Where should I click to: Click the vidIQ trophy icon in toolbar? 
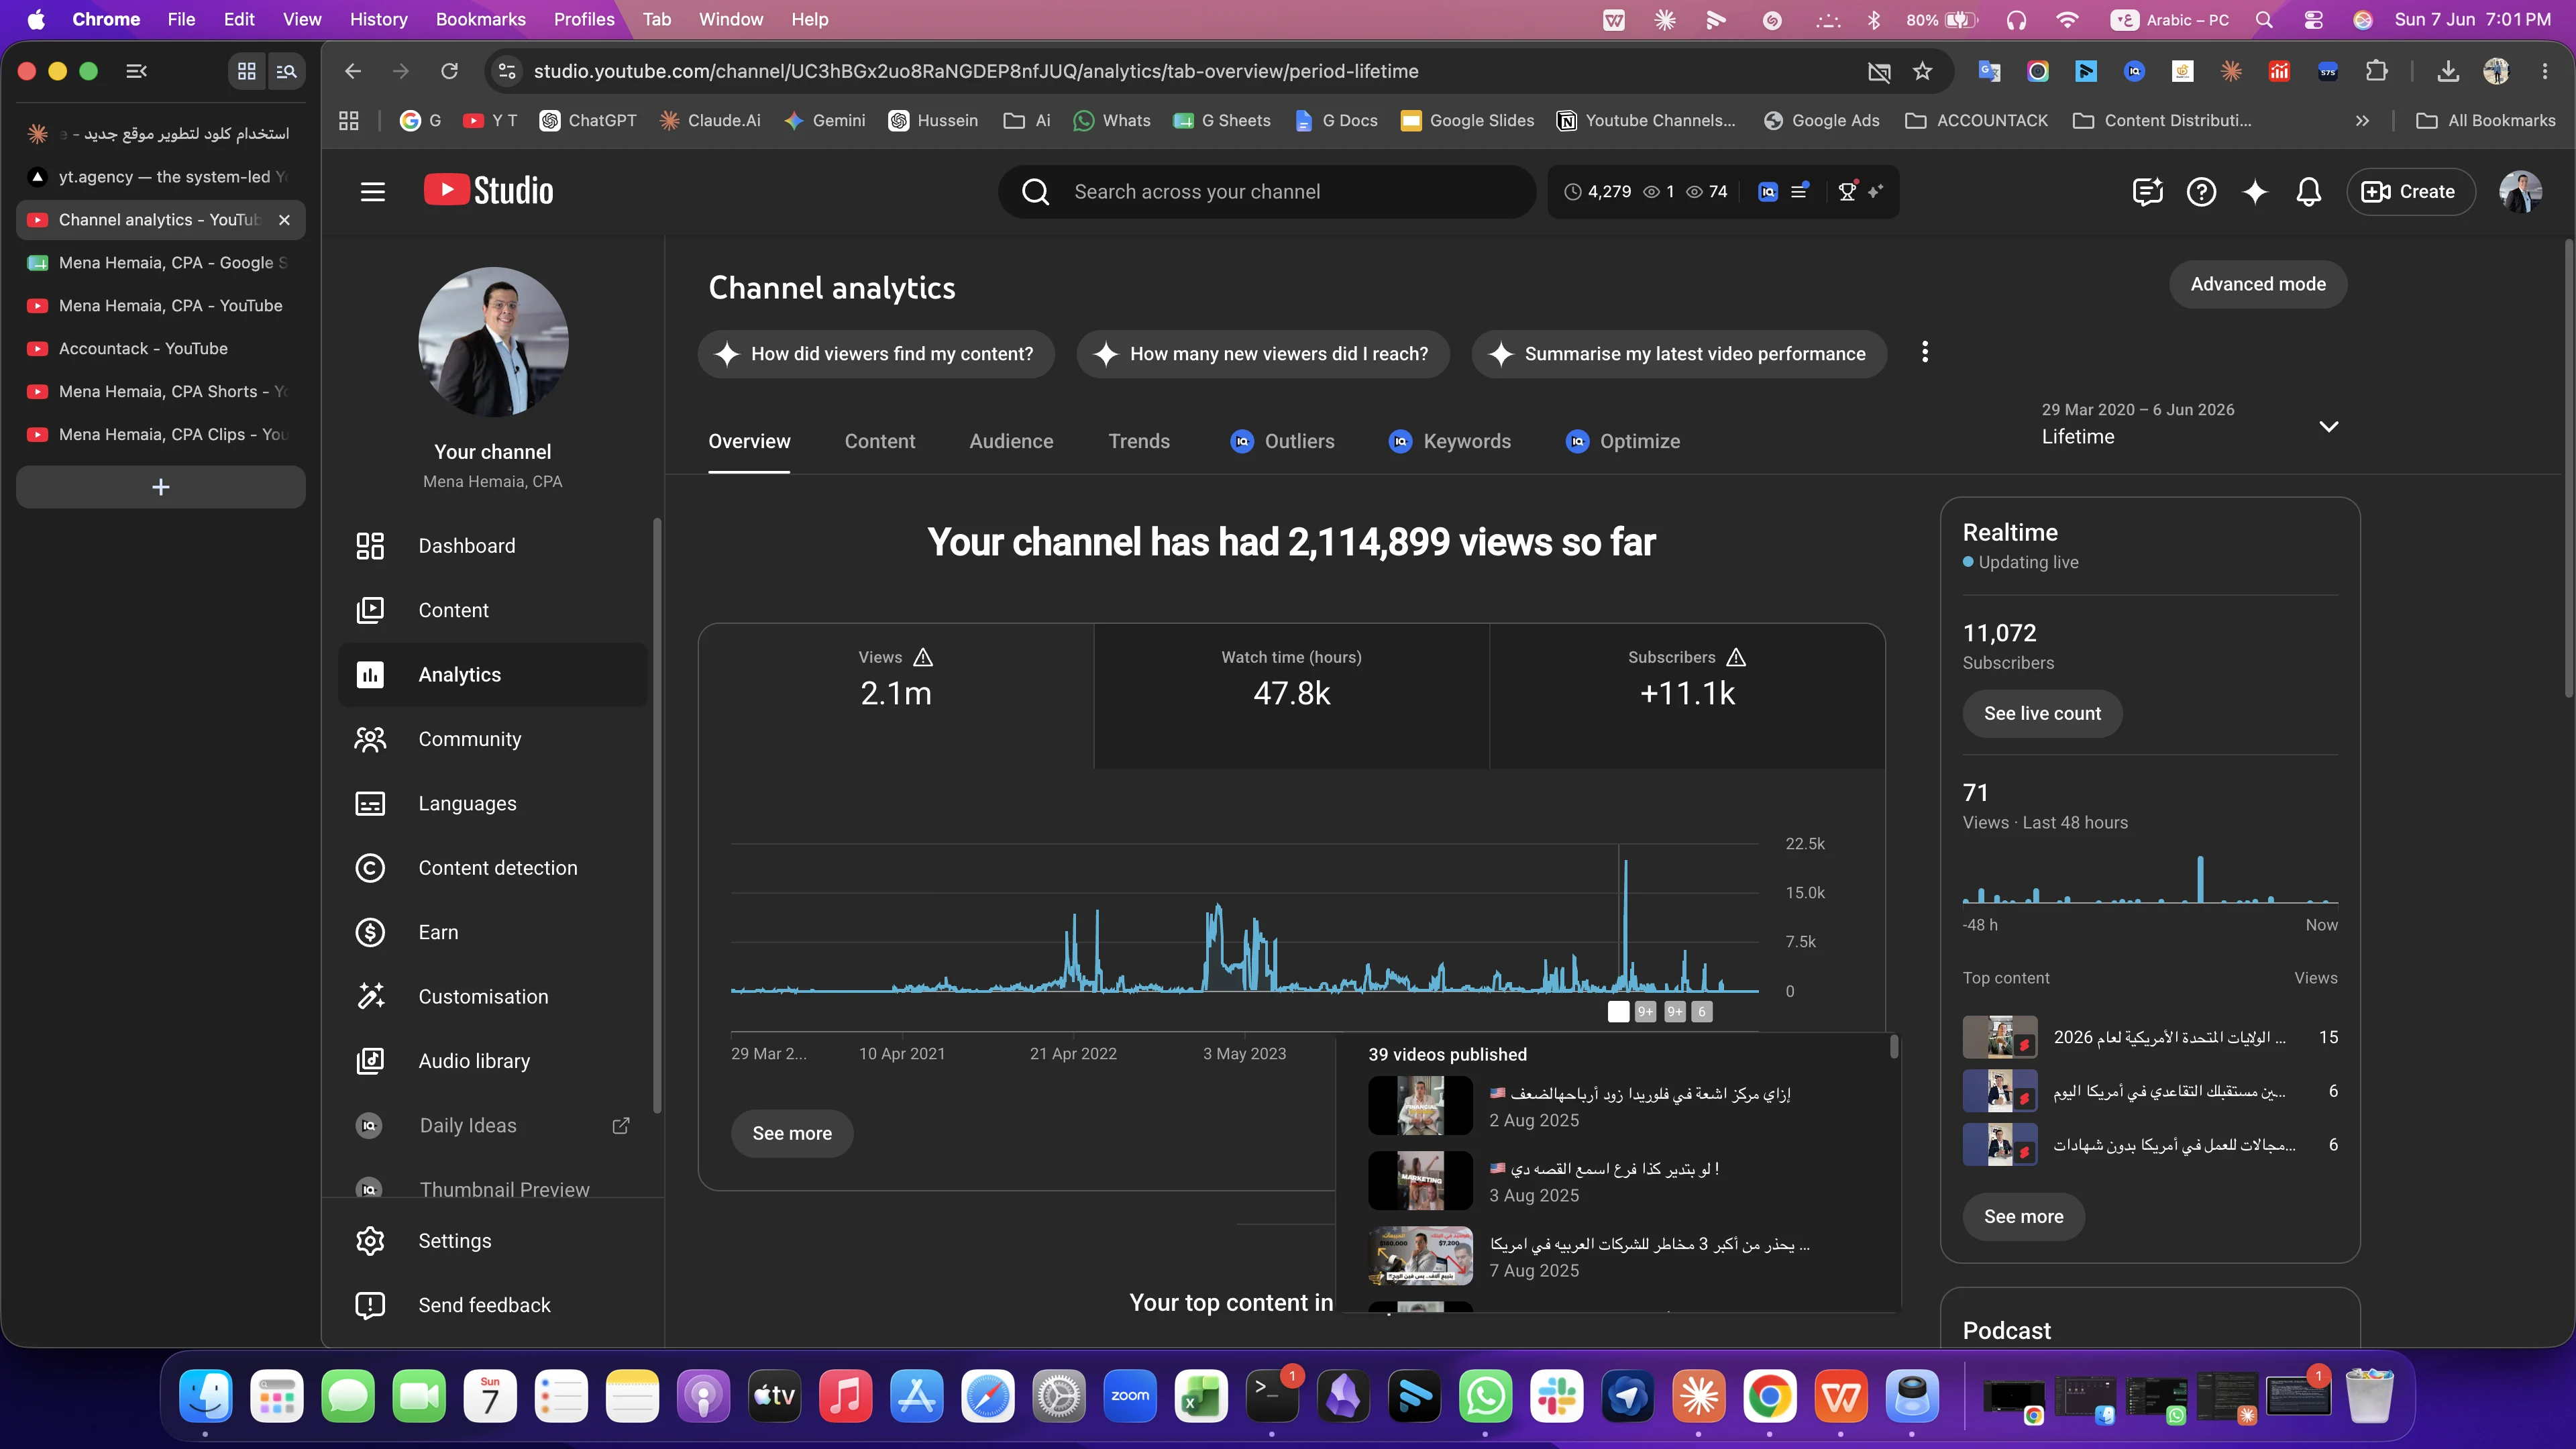tap(1848, 191)
